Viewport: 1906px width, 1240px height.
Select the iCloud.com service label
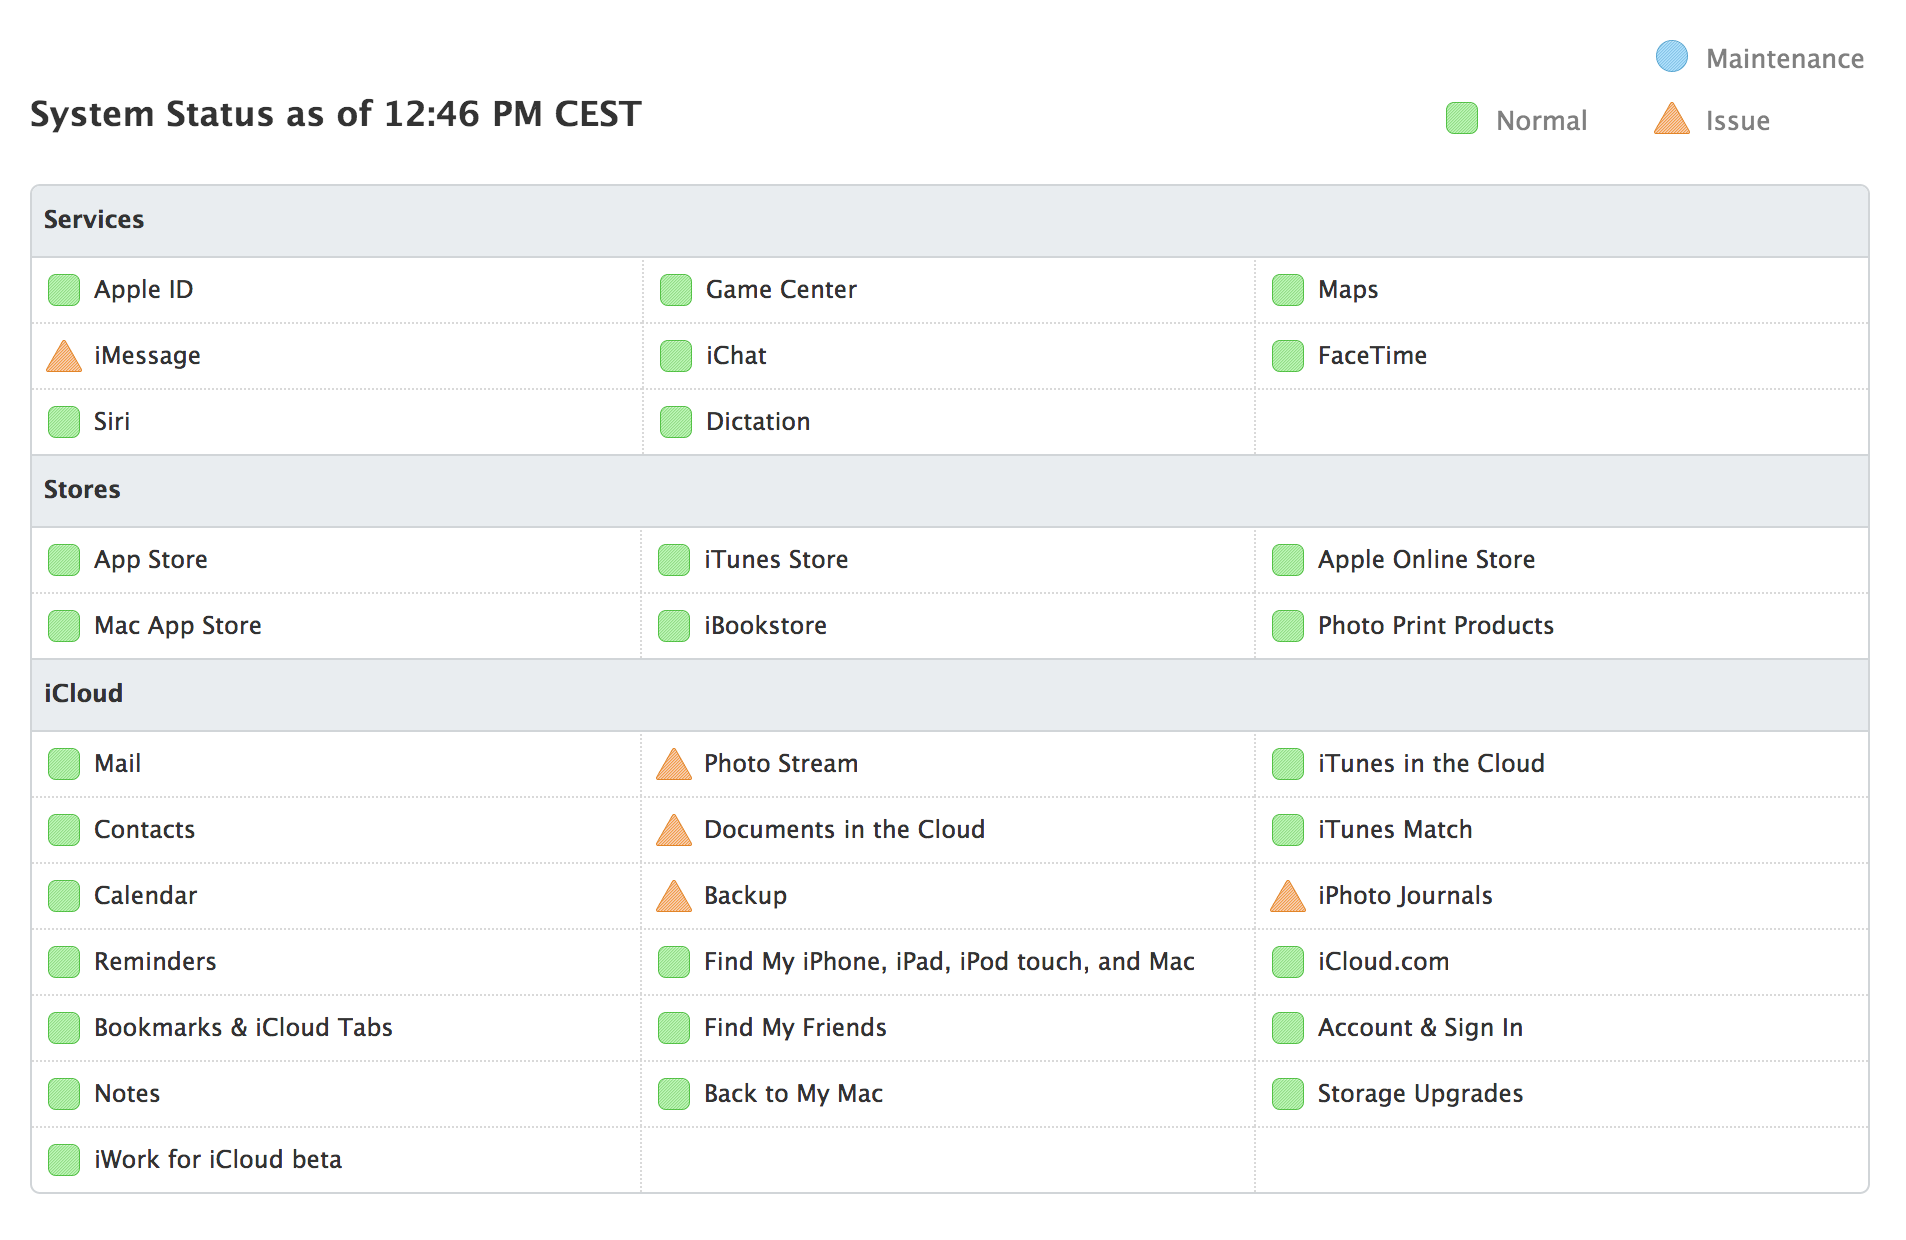coord(1383,962)
